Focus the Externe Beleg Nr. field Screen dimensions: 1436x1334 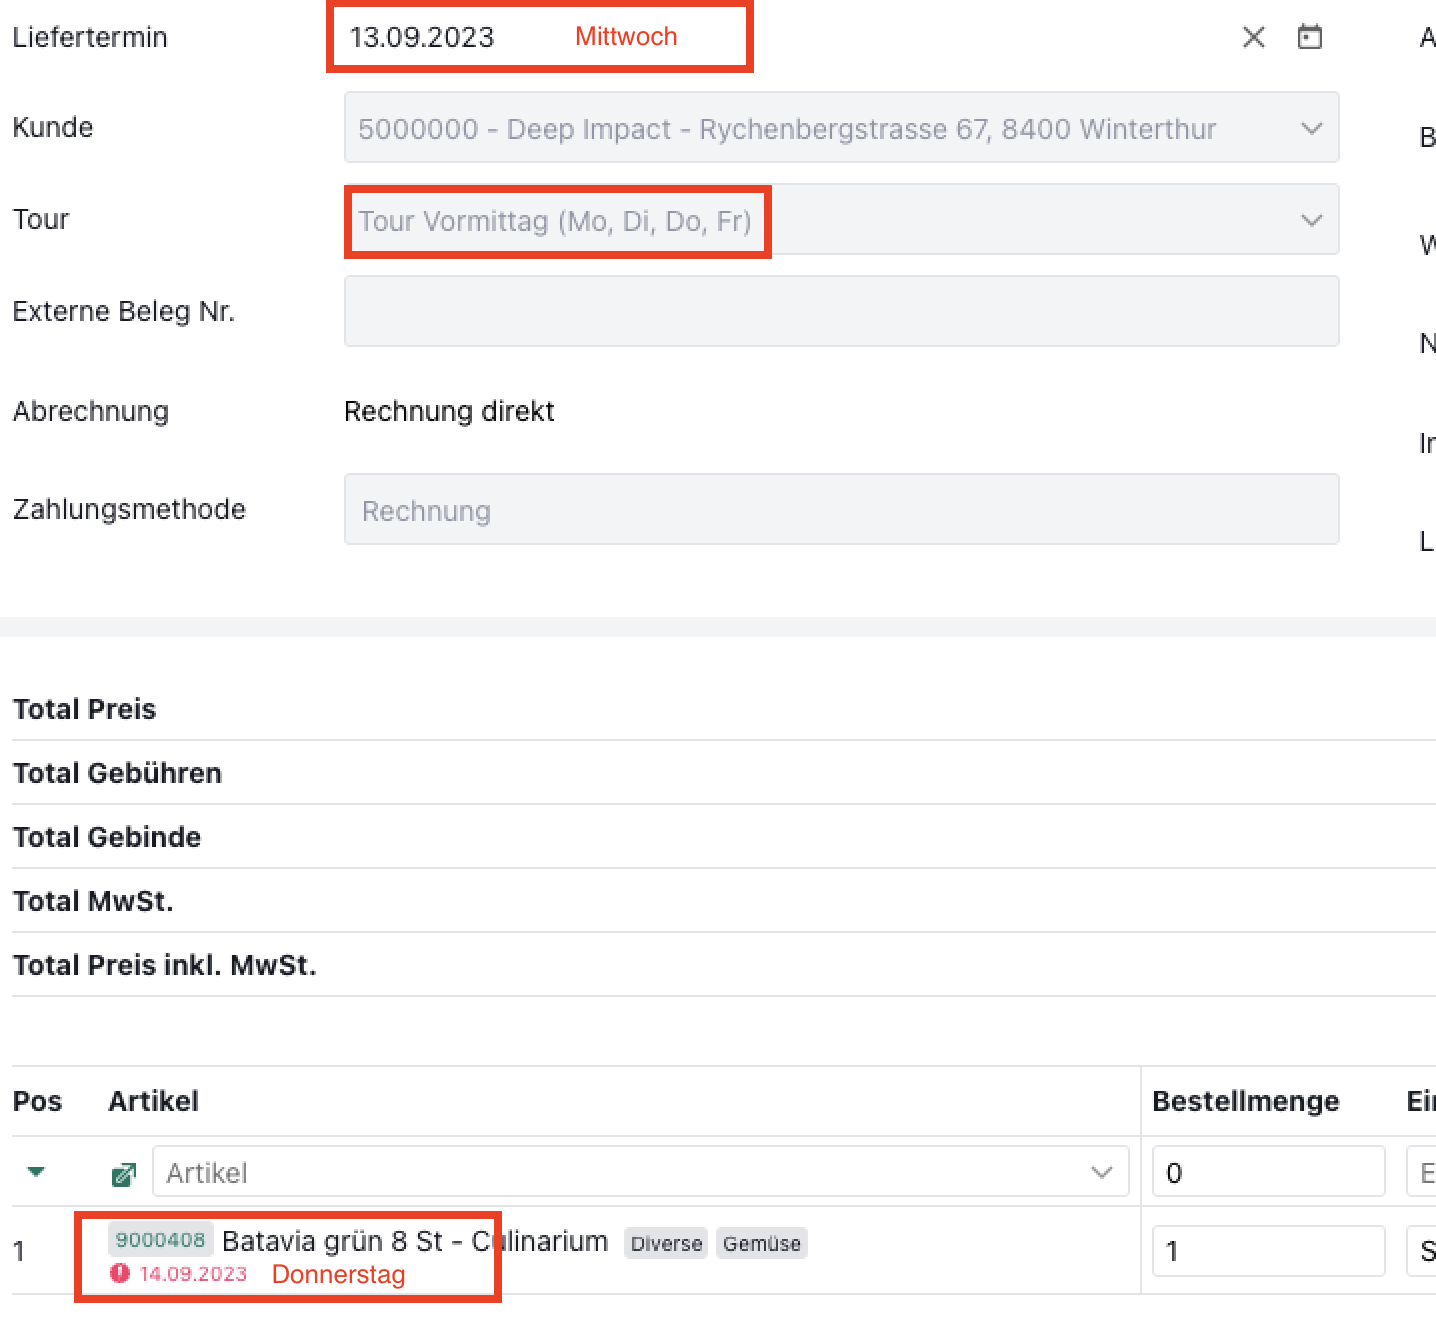pyautogui.click(x=840, y=312)
